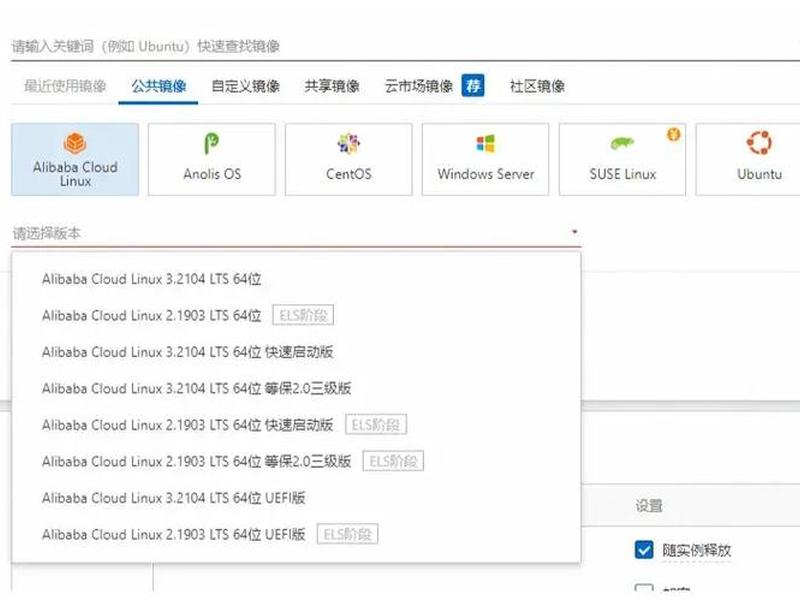
Task: Expand the 请选择版本 version dropdown
Action: pos(296,233)
